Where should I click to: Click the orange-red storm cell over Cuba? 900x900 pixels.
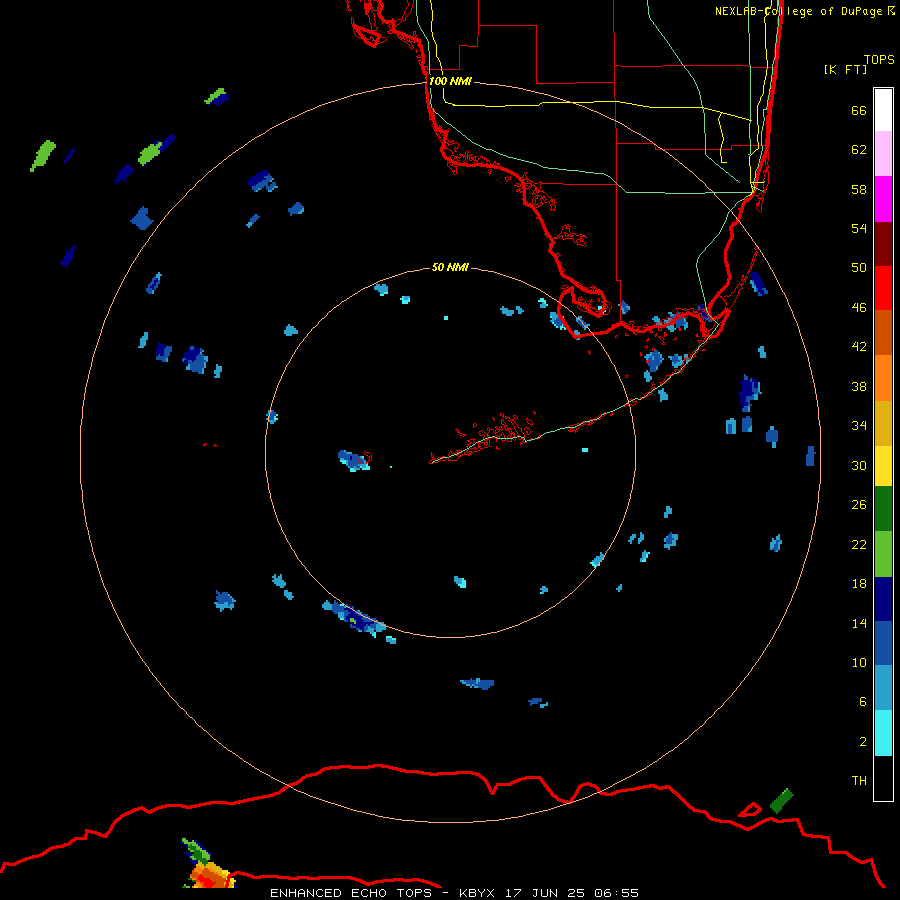(x=210, y=875)
